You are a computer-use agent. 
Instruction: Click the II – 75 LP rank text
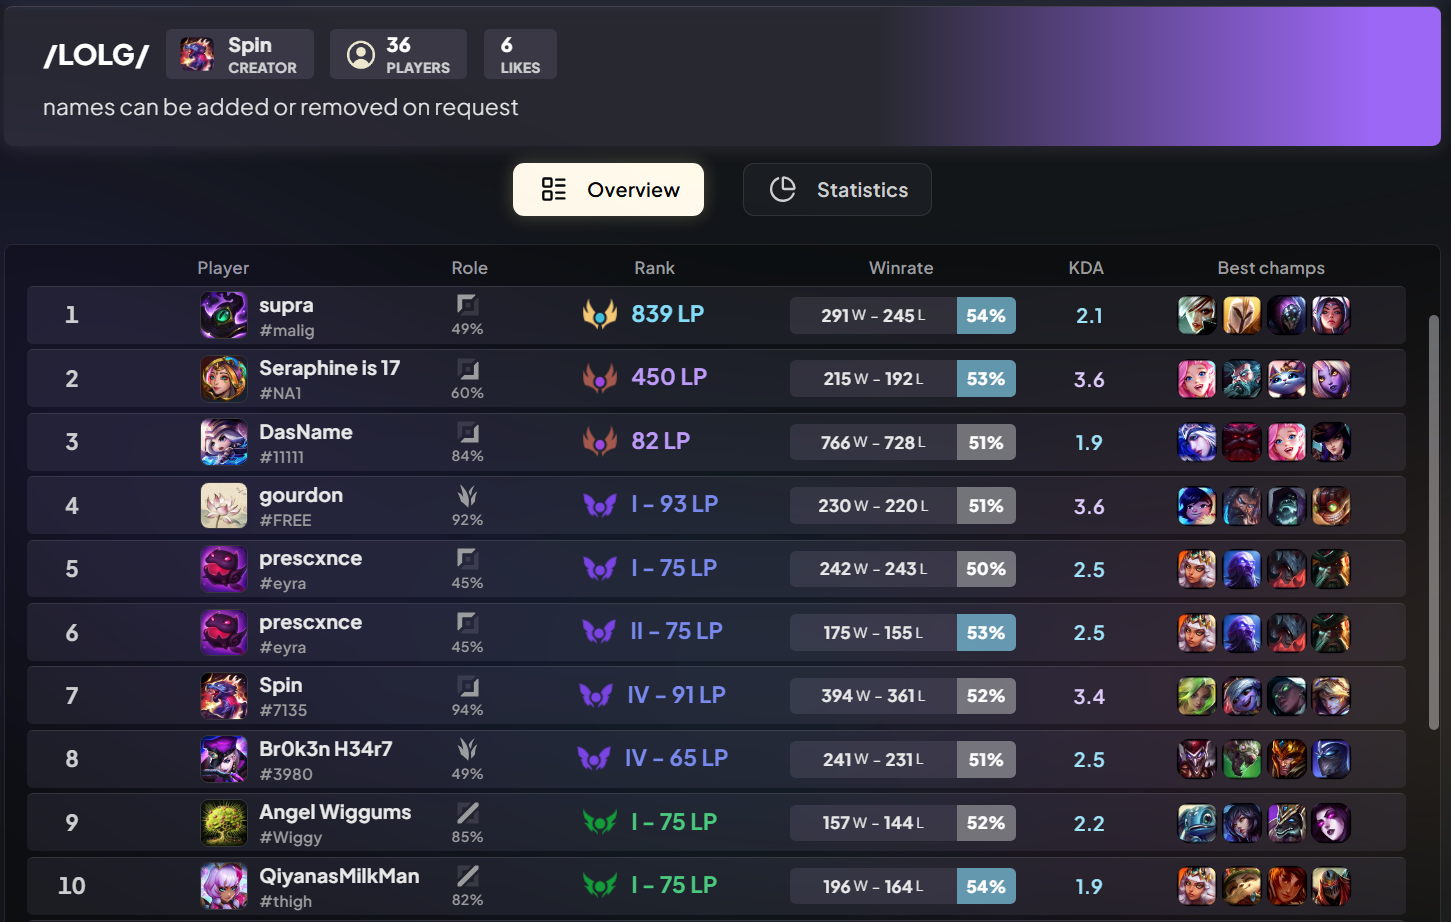click(x=676, y=631)
